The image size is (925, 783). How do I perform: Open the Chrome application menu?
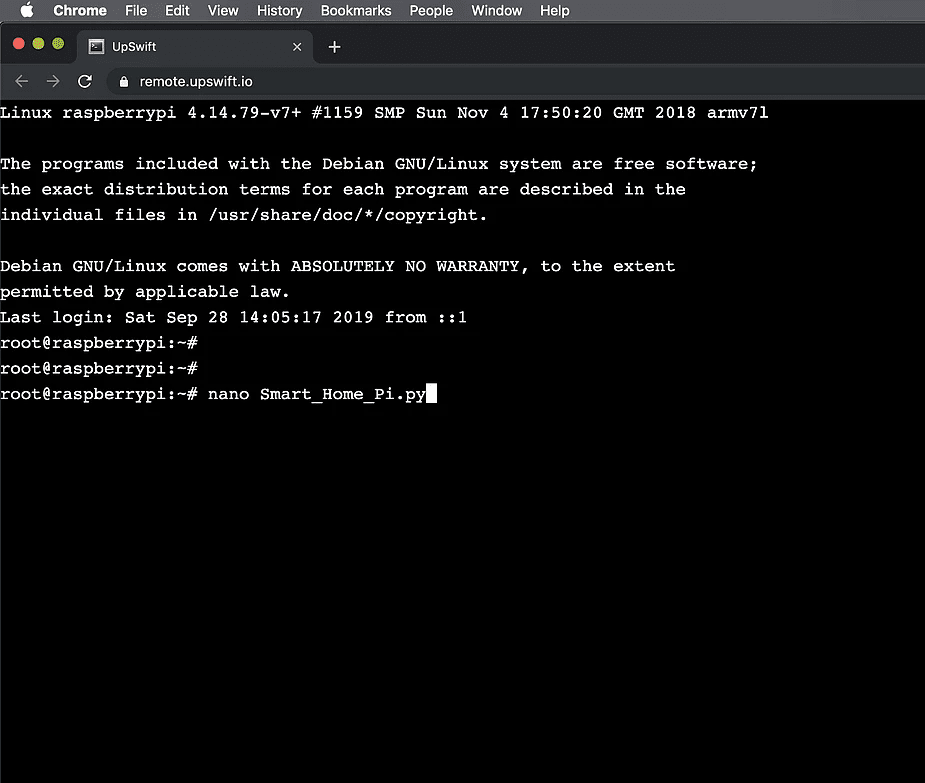[80, 11]
